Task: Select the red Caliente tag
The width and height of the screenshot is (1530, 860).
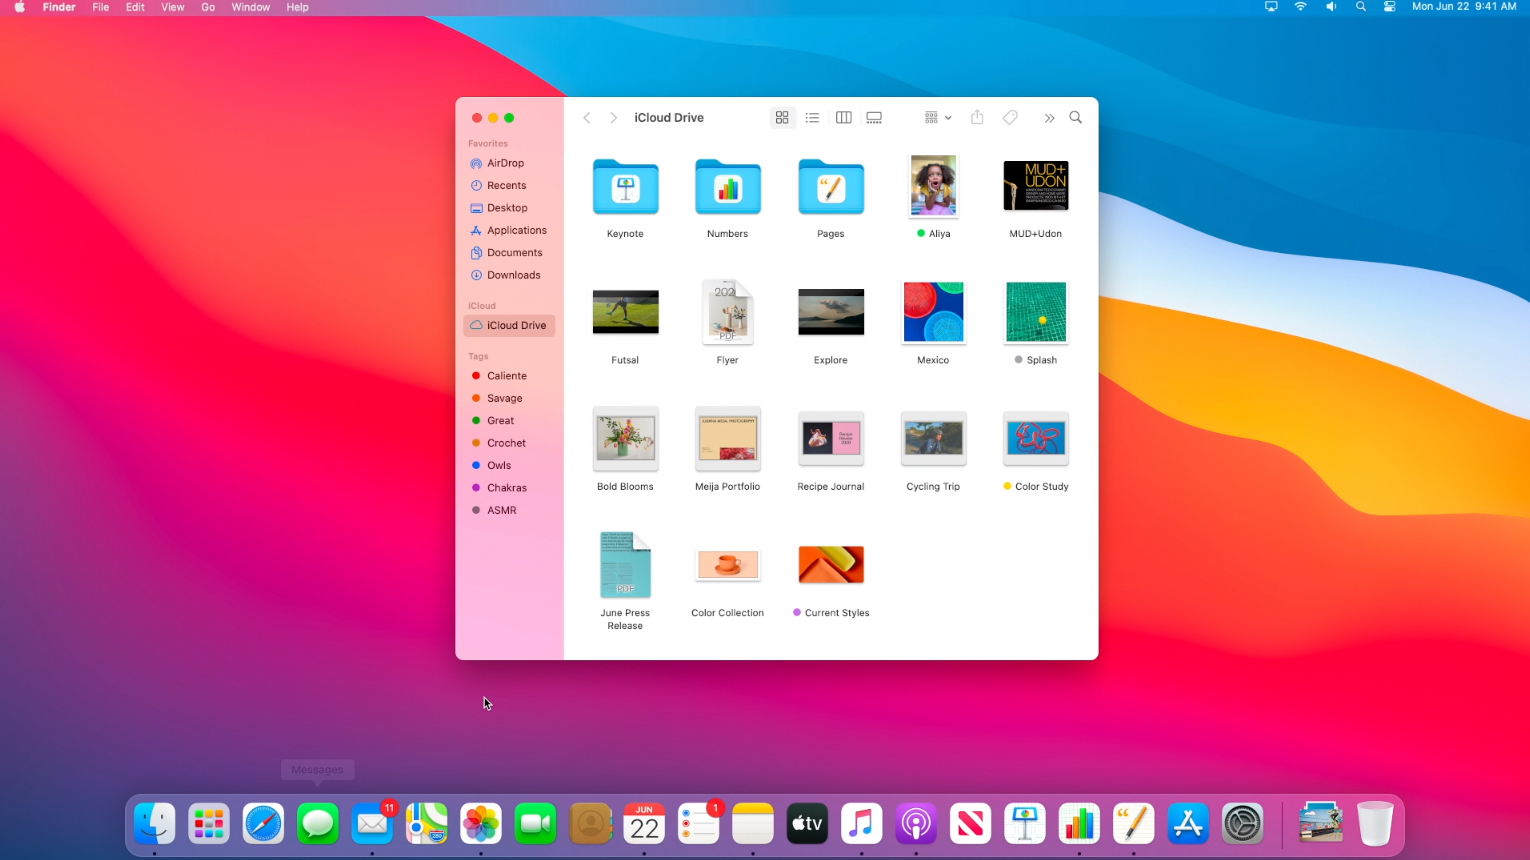Action: 506,376
